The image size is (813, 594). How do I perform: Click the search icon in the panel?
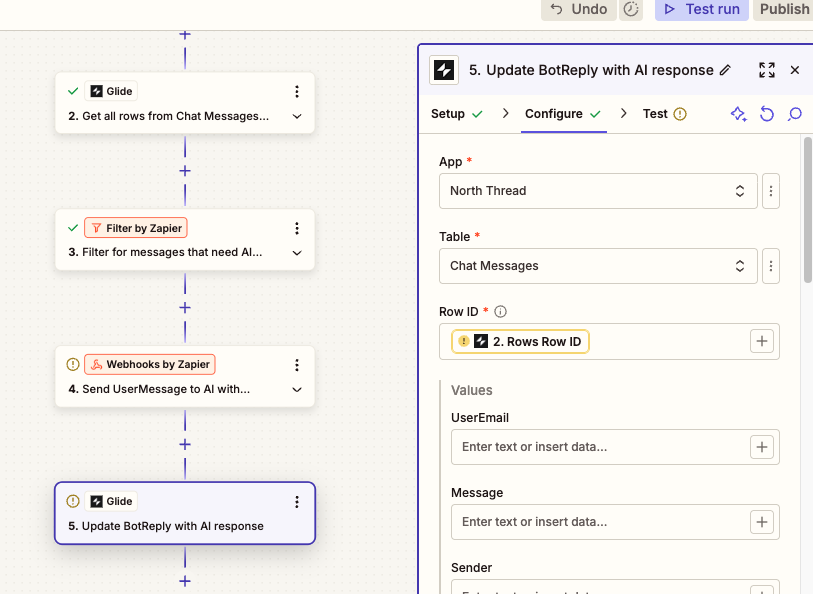coord(795,114)
